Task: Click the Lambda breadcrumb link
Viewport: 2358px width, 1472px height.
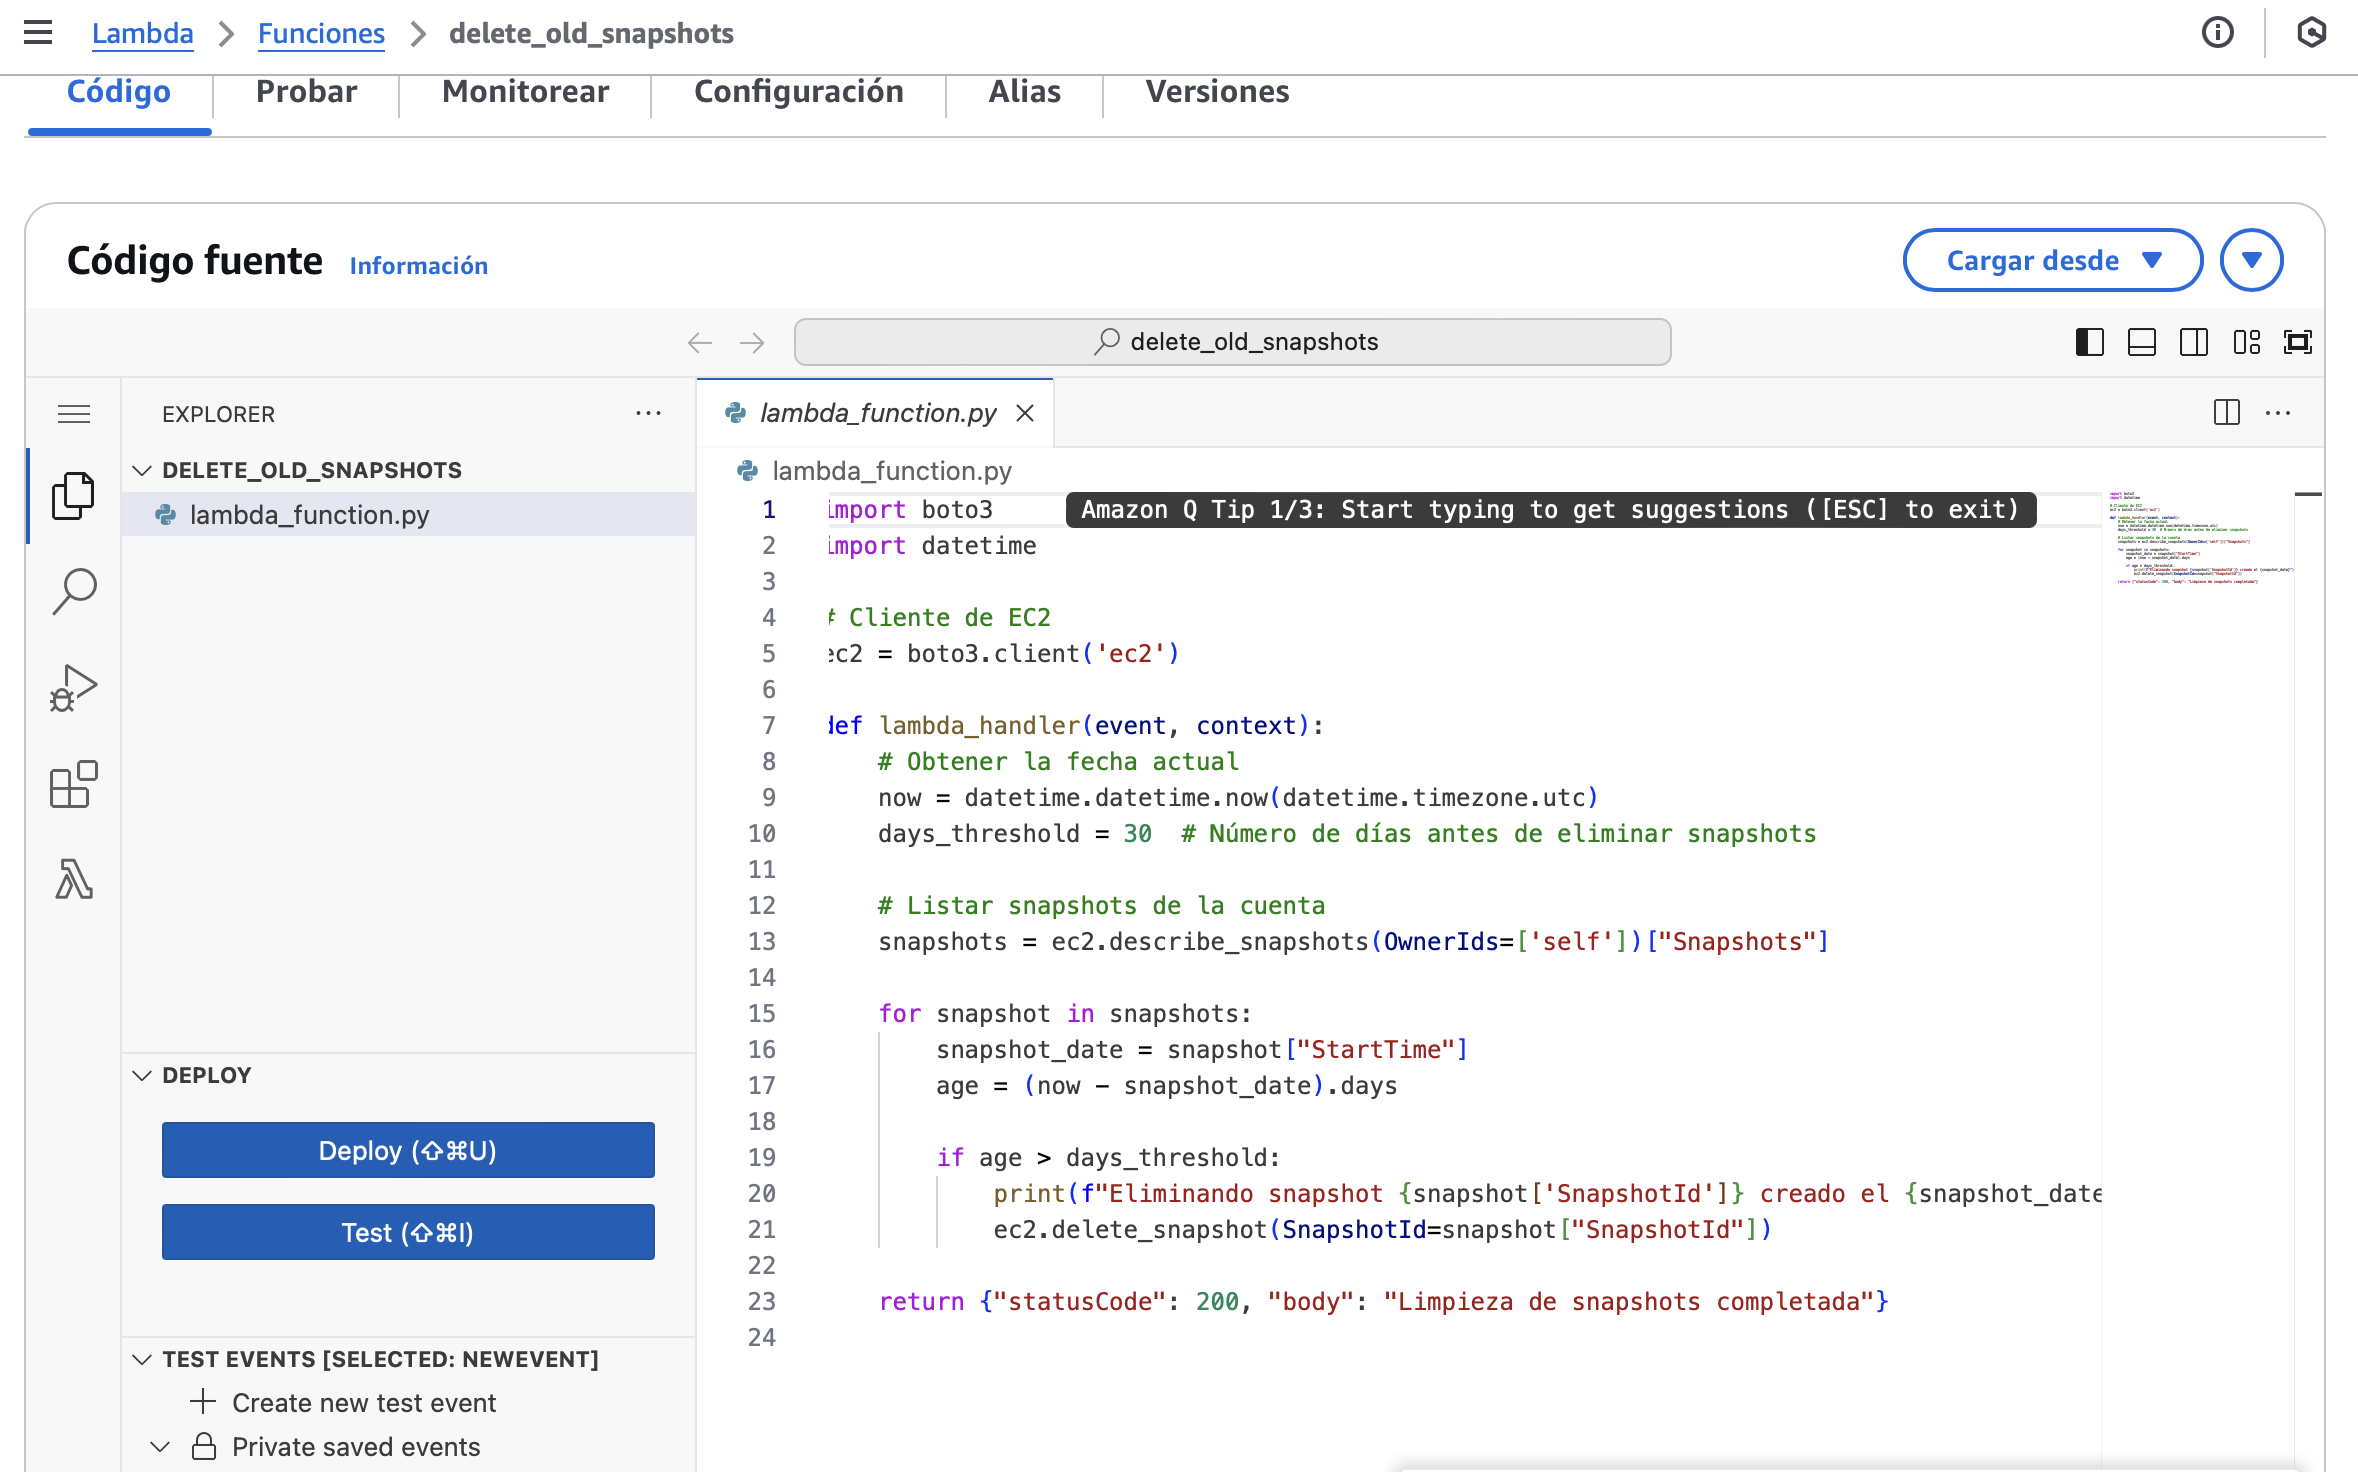Action: click(x=142, y=33)
